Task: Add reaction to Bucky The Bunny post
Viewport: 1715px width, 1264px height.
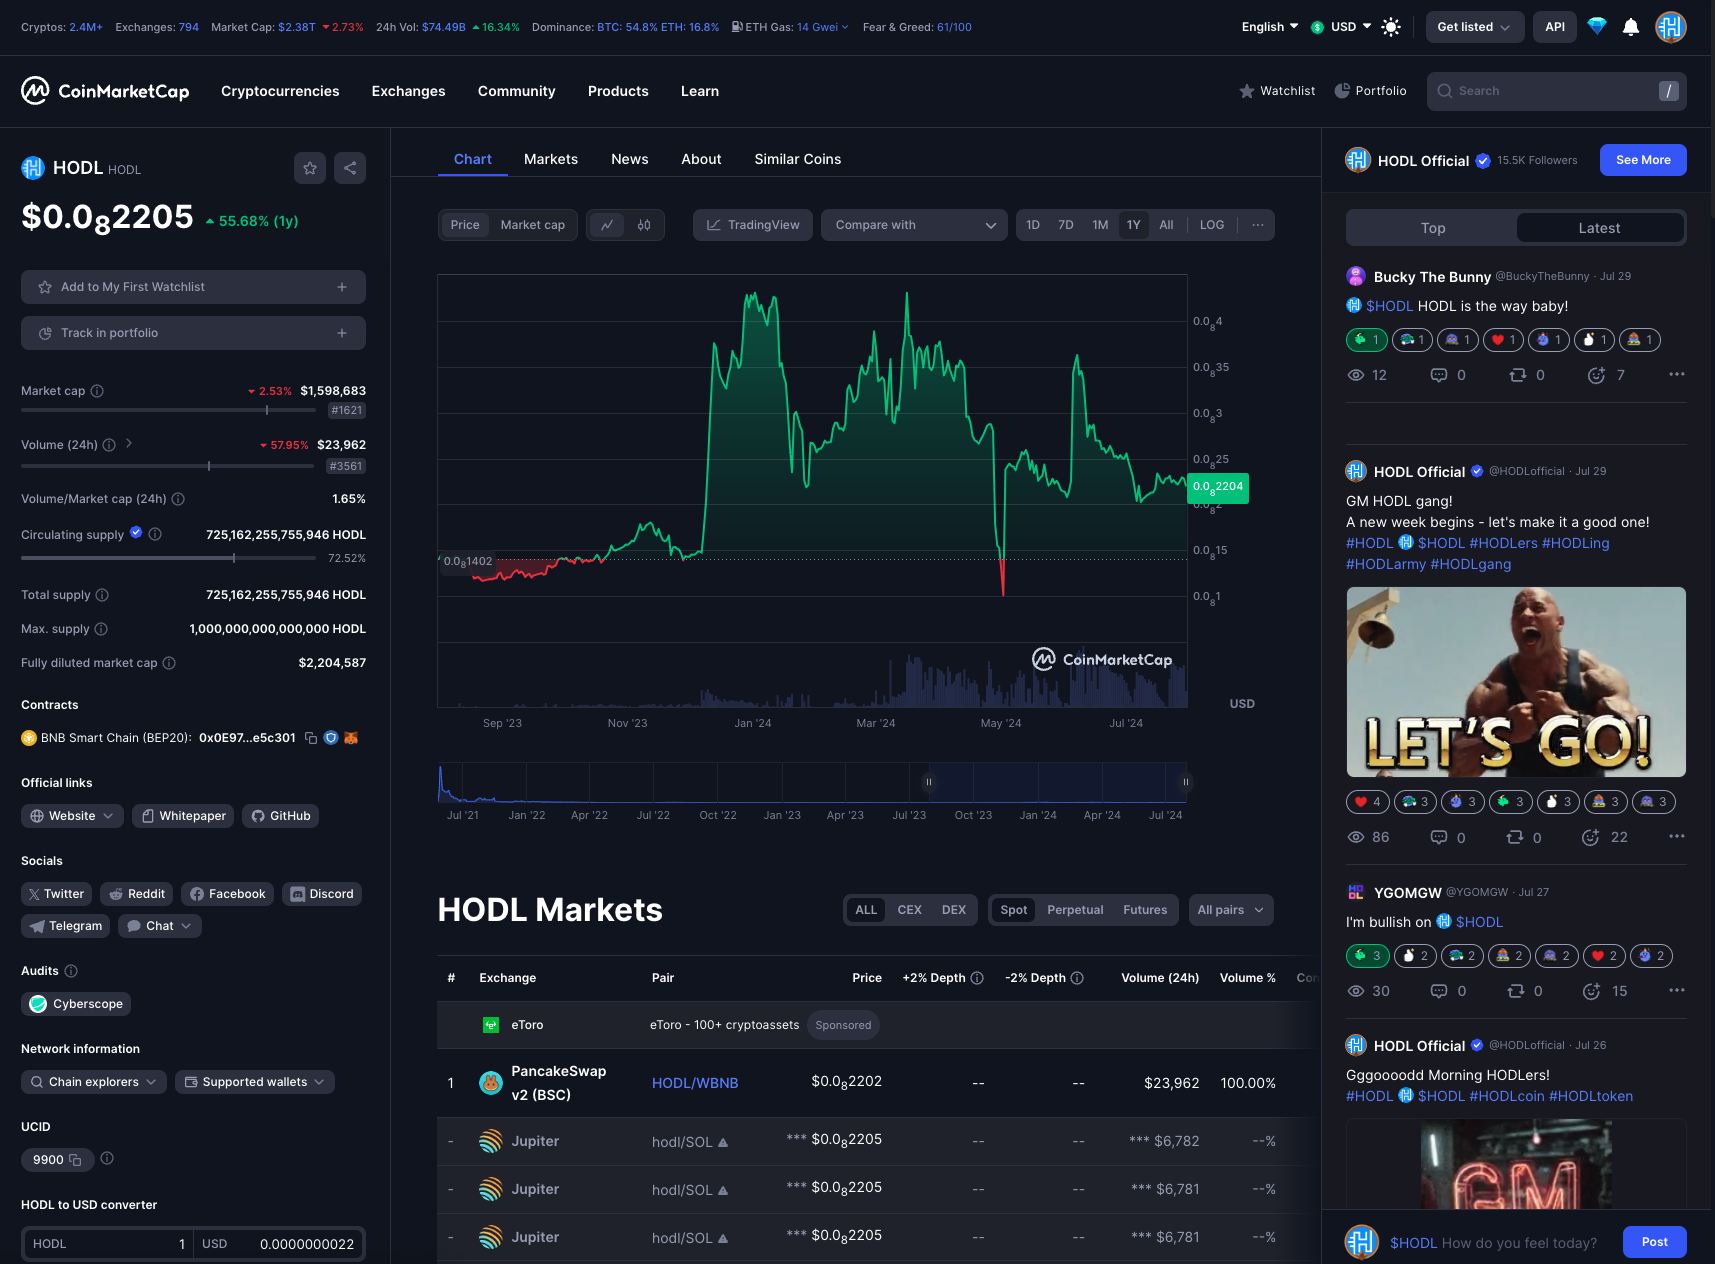Action: (x=1596, y=375)
